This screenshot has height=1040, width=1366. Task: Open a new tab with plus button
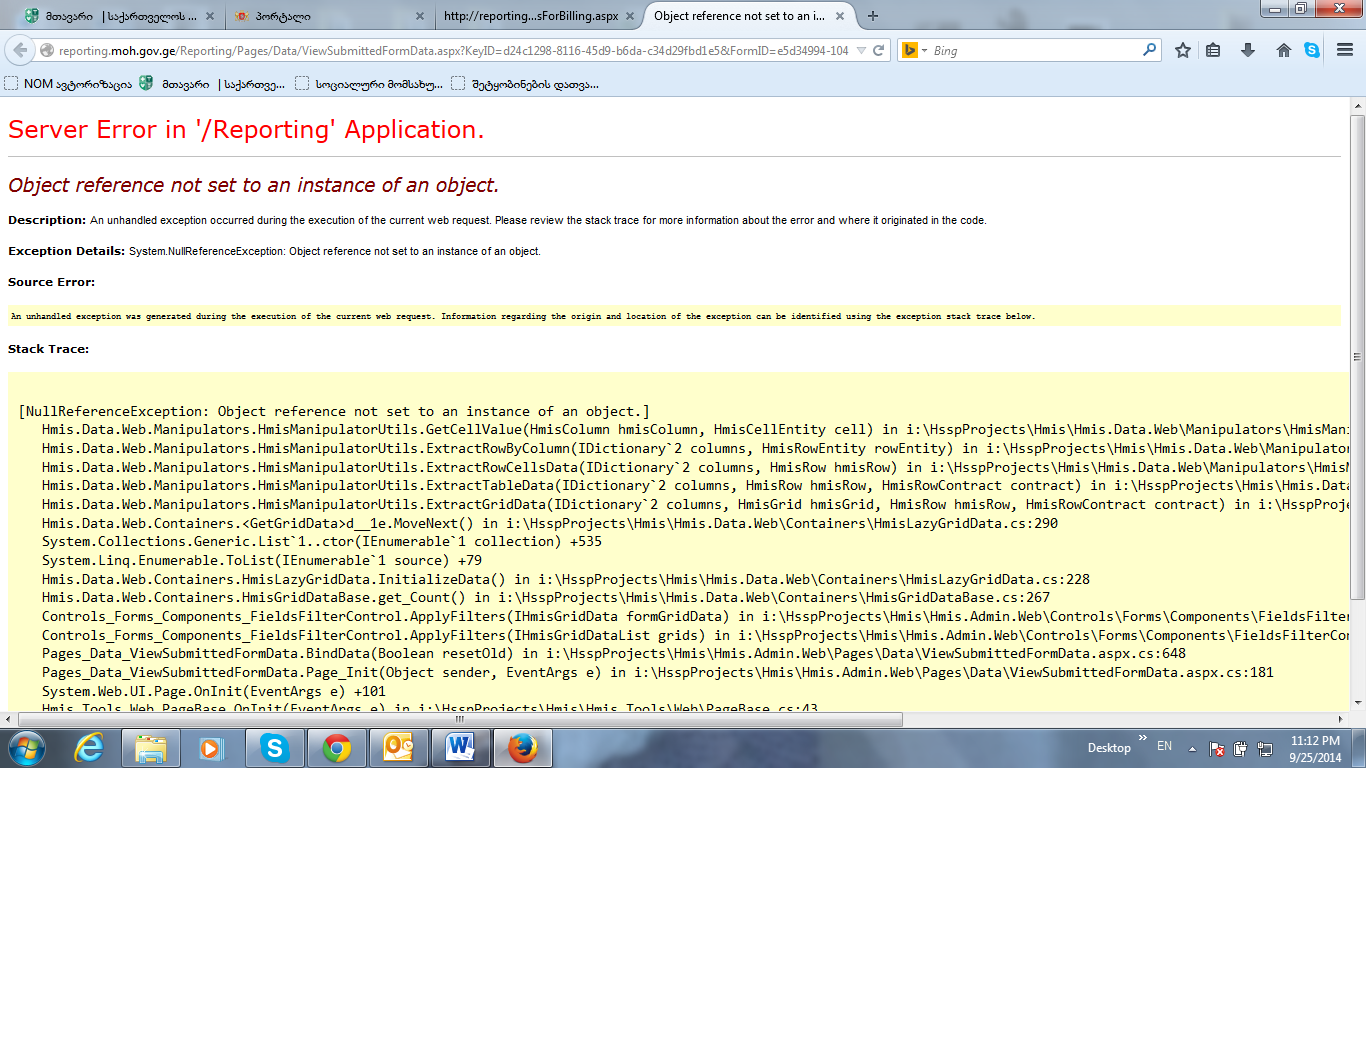click(873, 16)
